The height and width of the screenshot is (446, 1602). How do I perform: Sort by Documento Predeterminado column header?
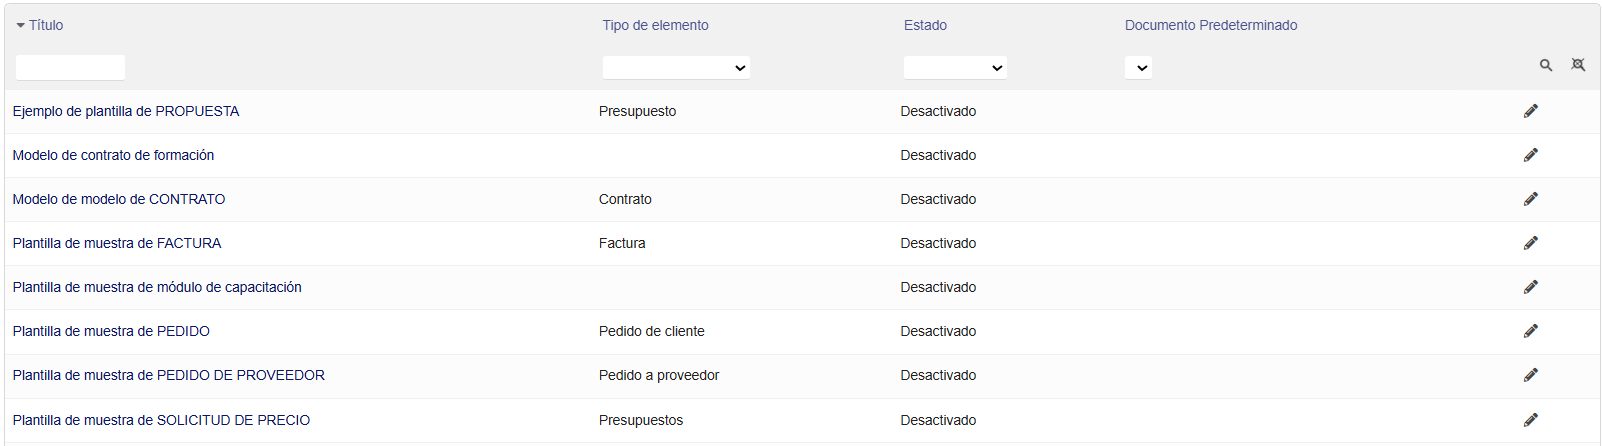tap(1210, 25)
